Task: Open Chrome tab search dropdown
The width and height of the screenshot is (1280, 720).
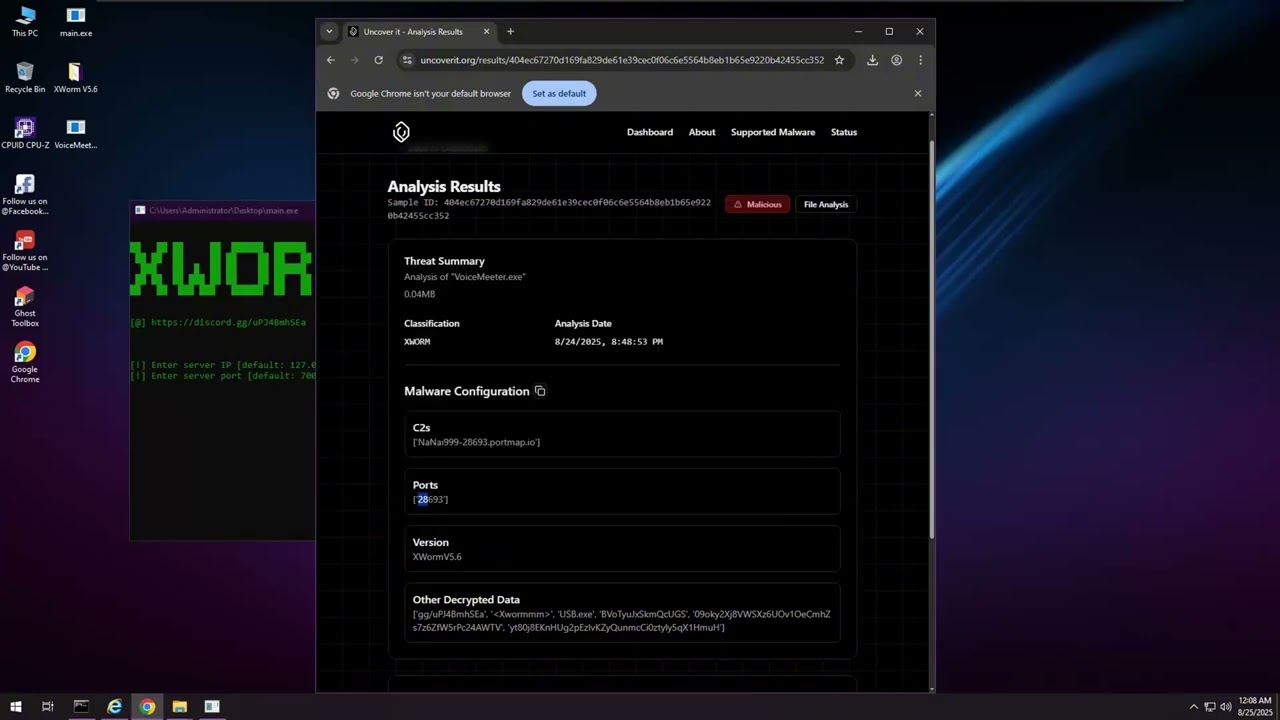Action: tap(329, 32)
